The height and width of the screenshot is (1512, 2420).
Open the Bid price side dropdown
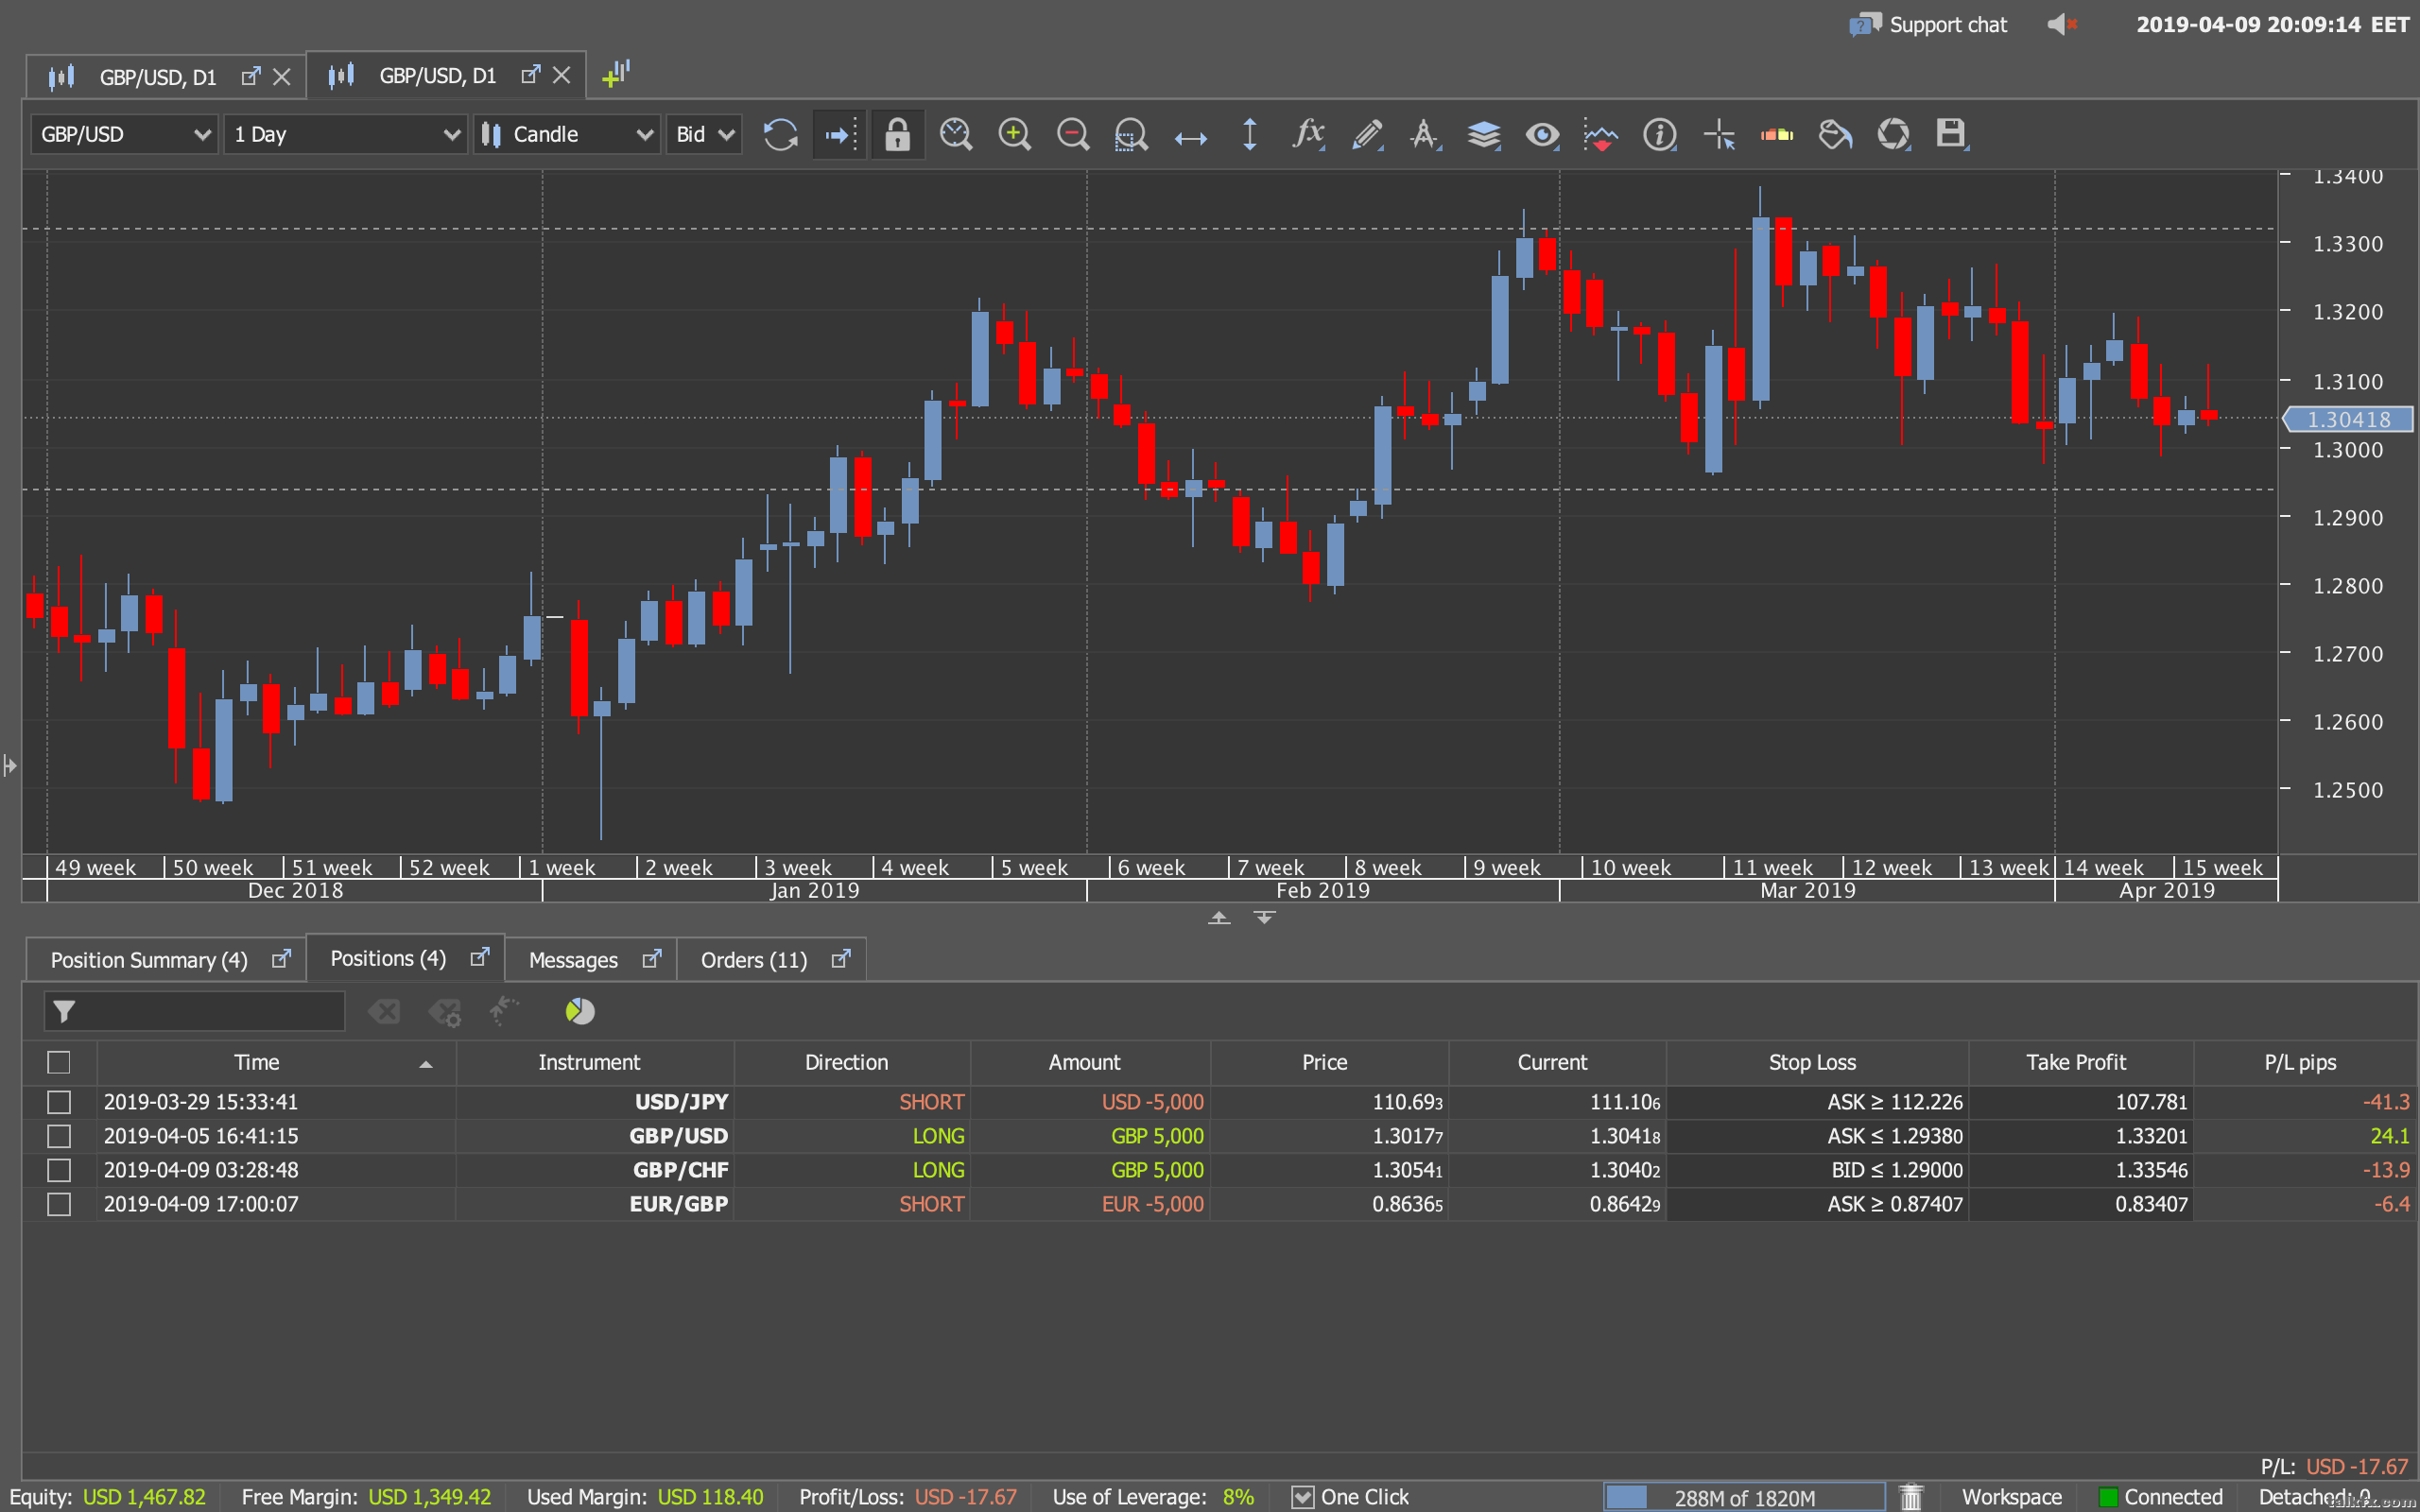704,134
